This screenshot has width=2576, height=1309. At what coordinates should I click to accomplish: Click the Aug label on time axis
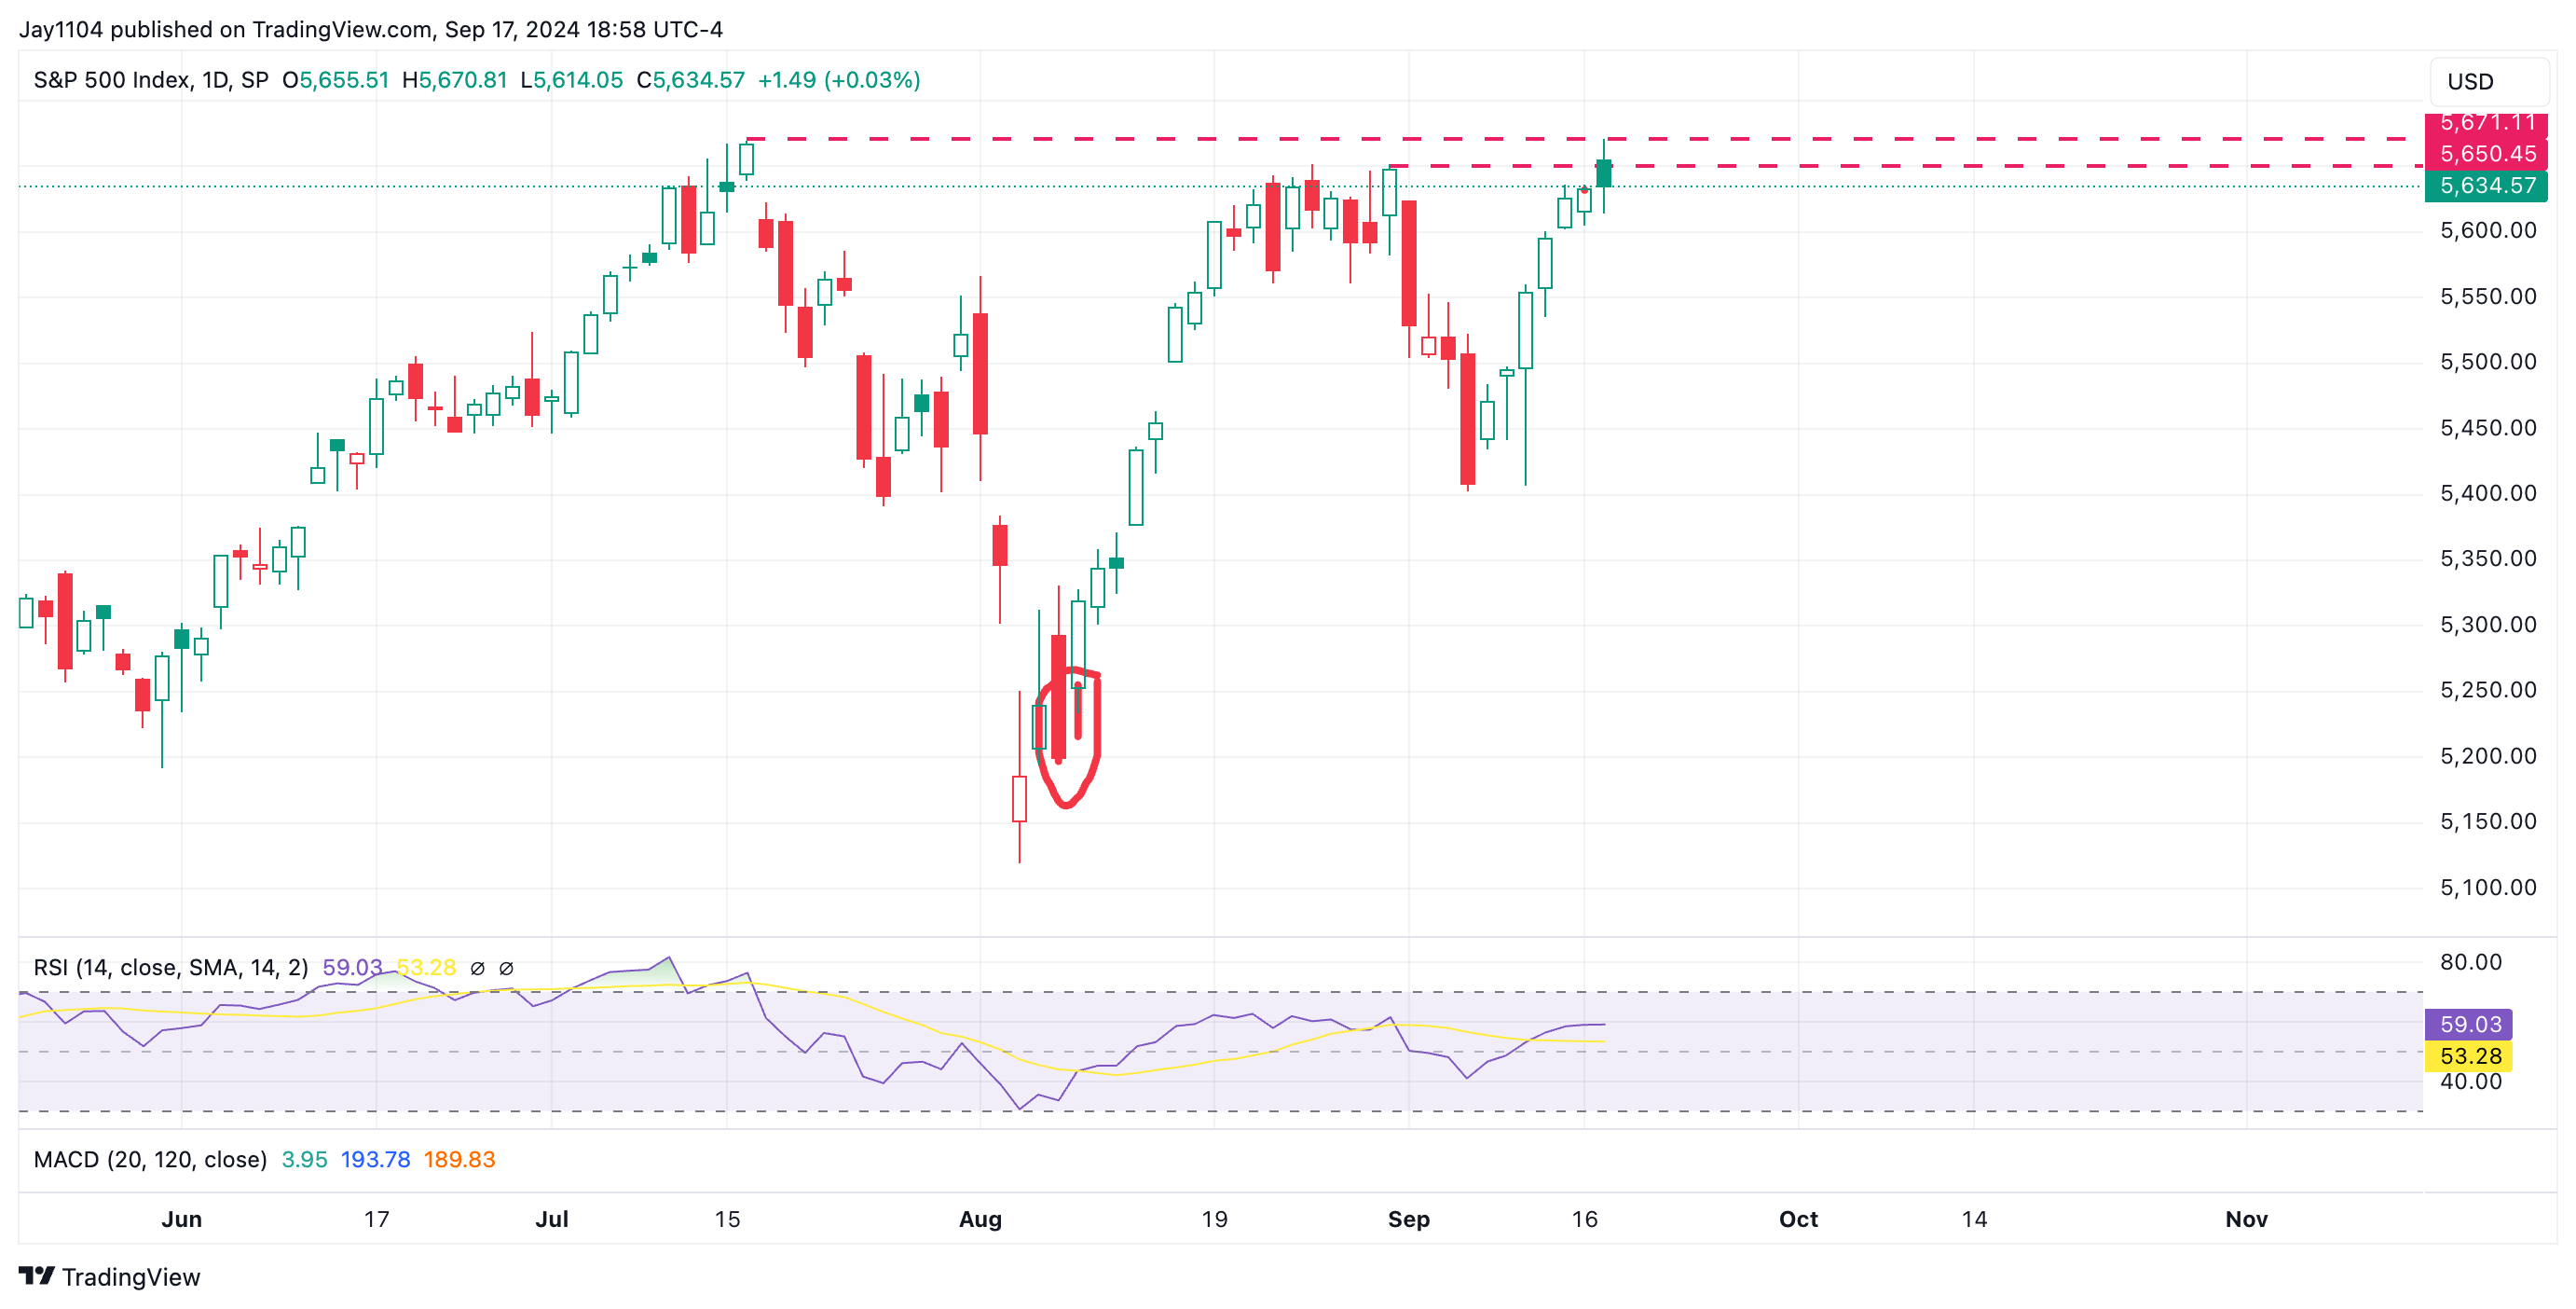click(980, 1220)
